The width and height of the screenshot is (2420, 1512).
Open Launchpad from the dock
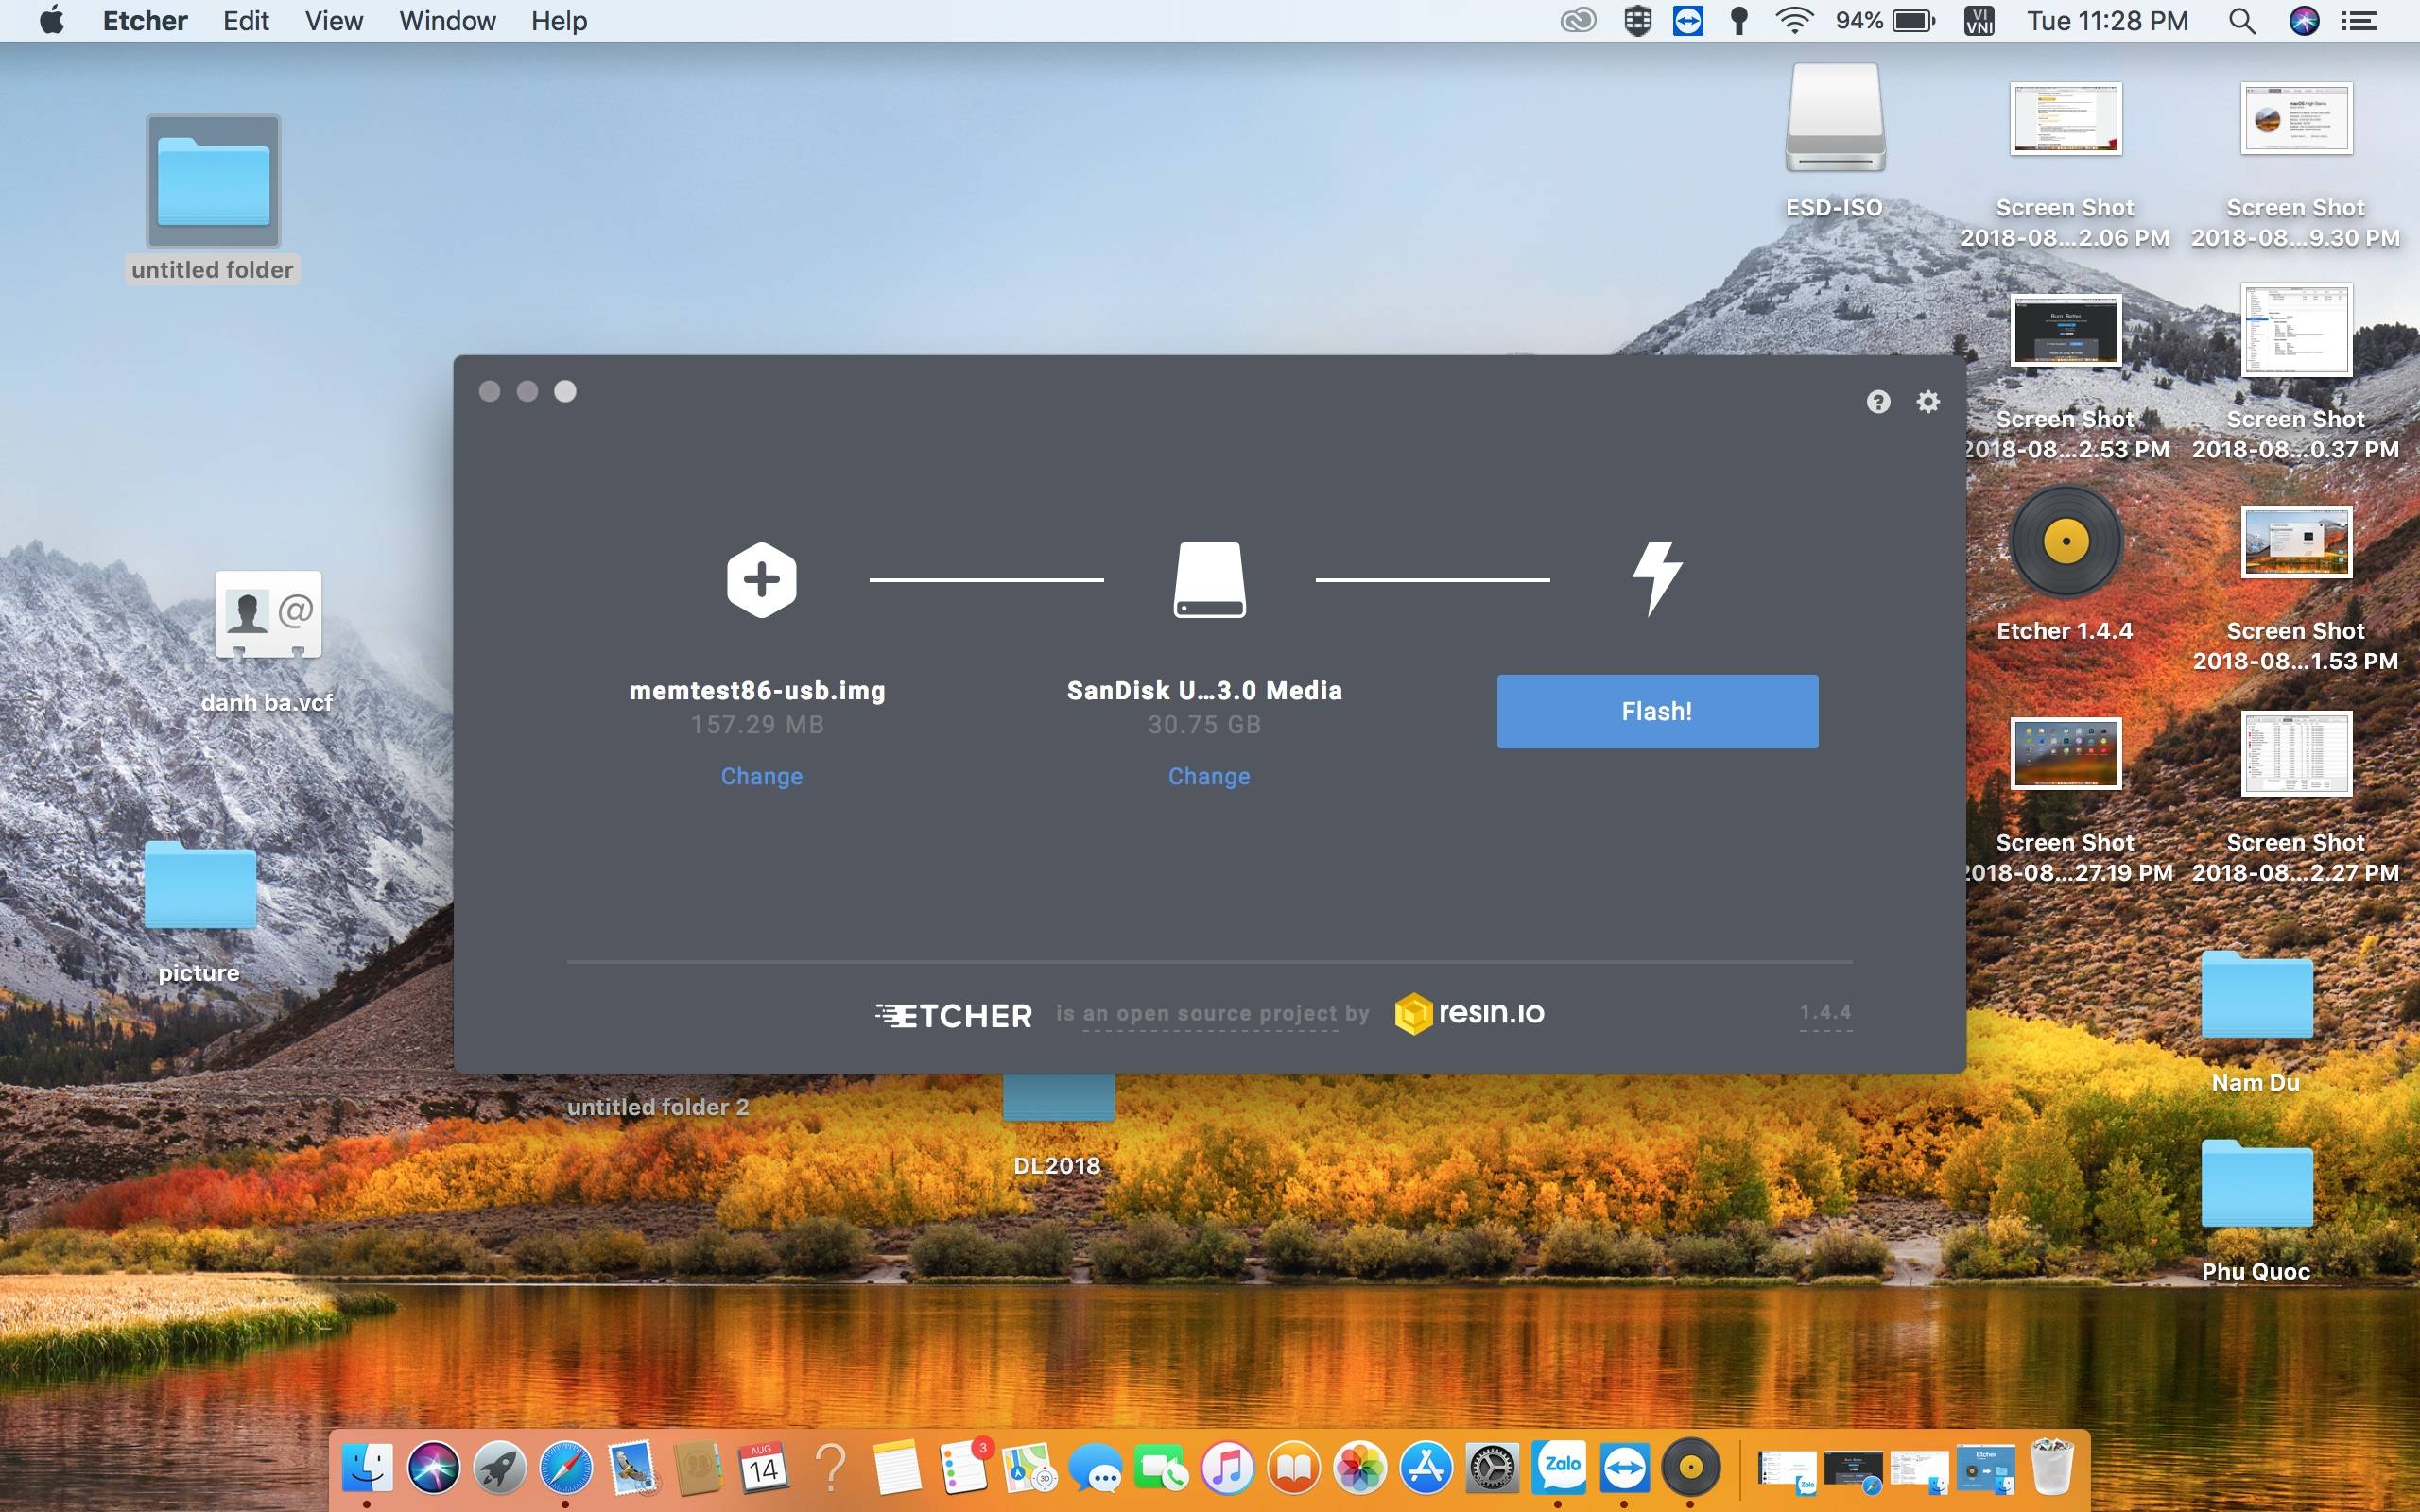[499, 1468]
